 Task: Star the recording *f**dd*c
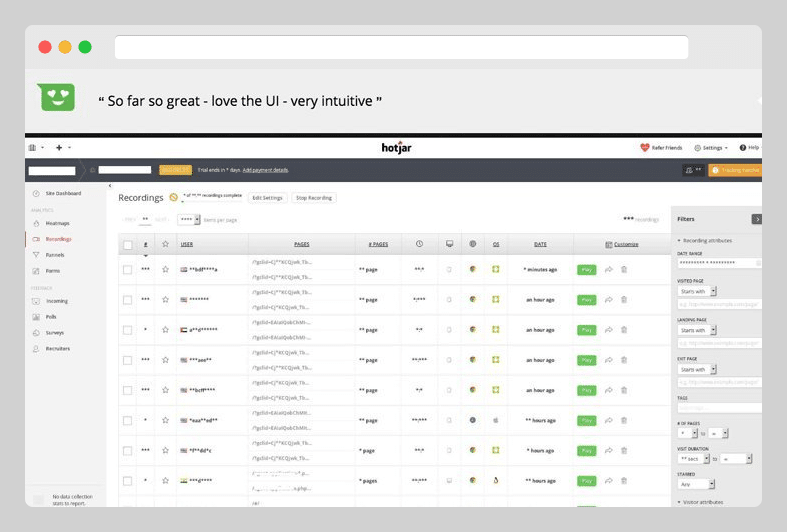pos(165,450)
